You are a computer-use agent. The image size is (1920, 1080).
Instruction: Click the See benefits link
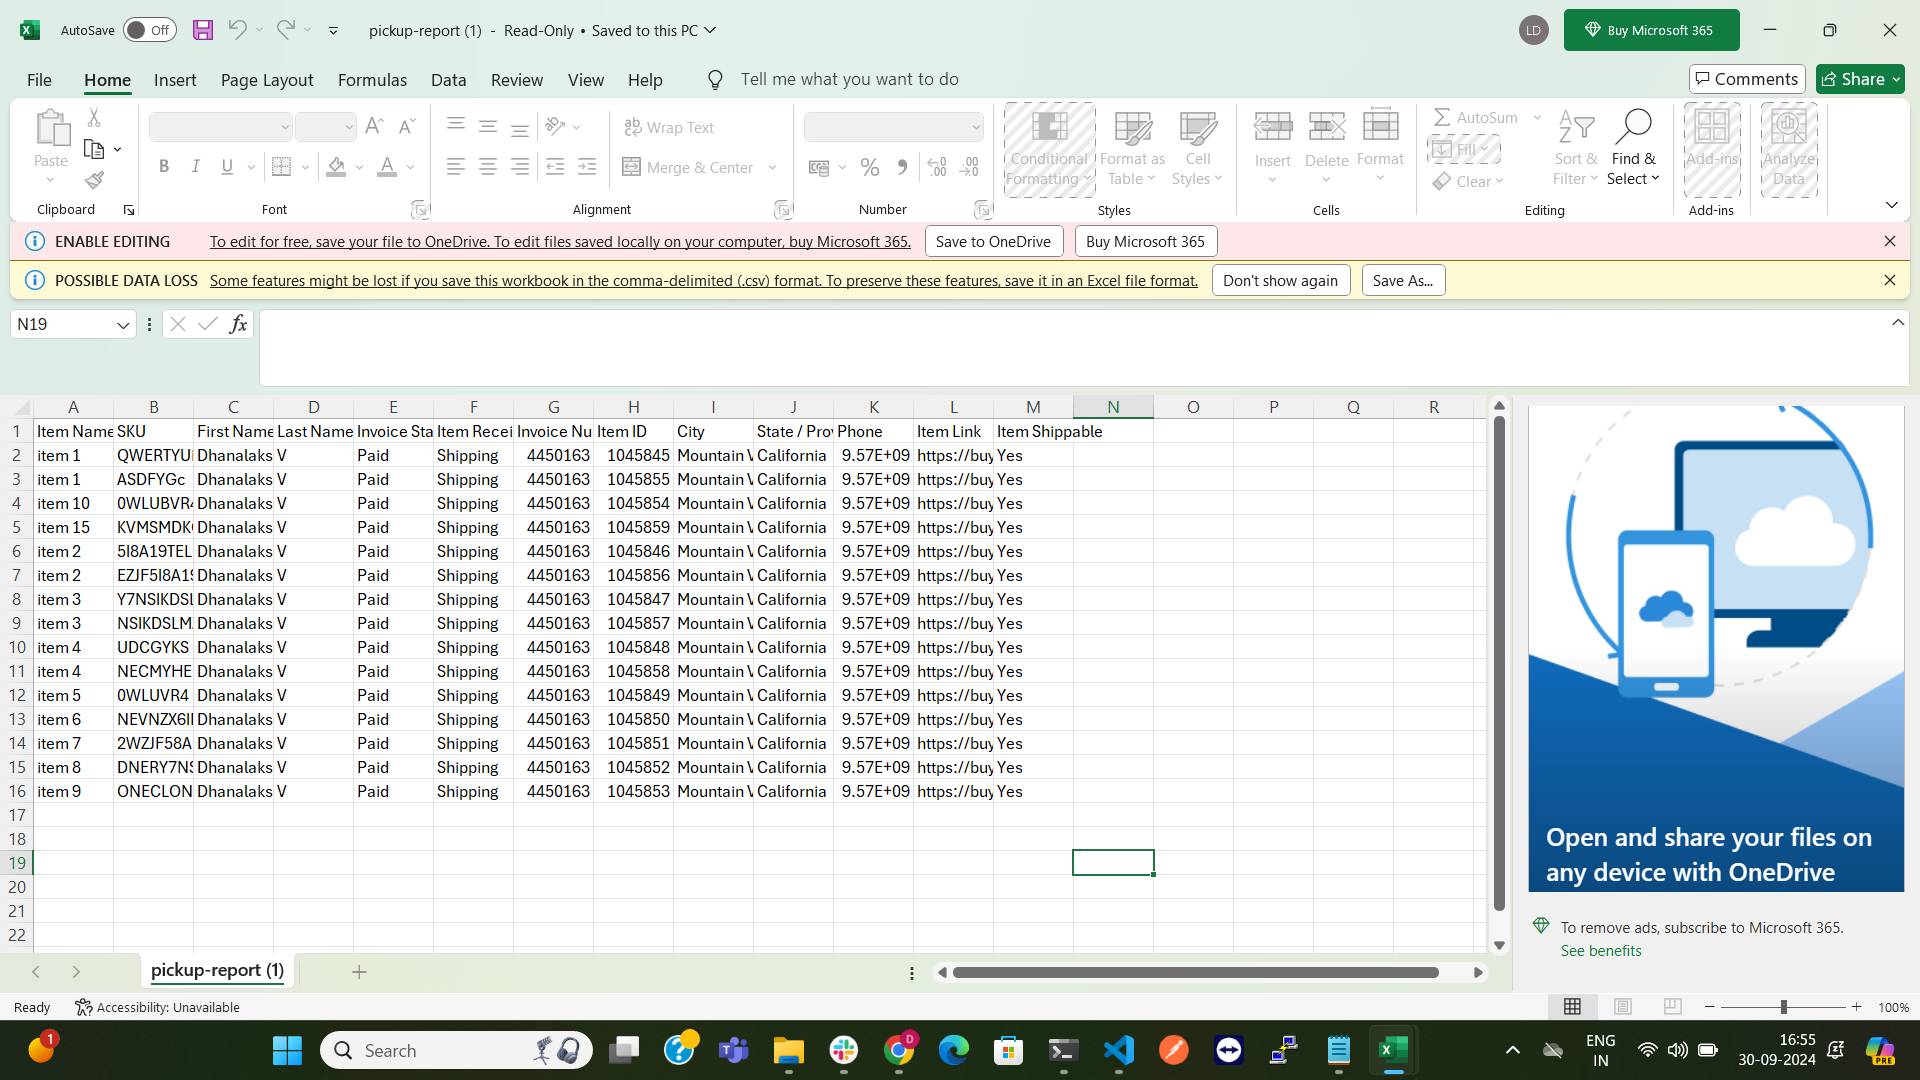point(1600,951)
